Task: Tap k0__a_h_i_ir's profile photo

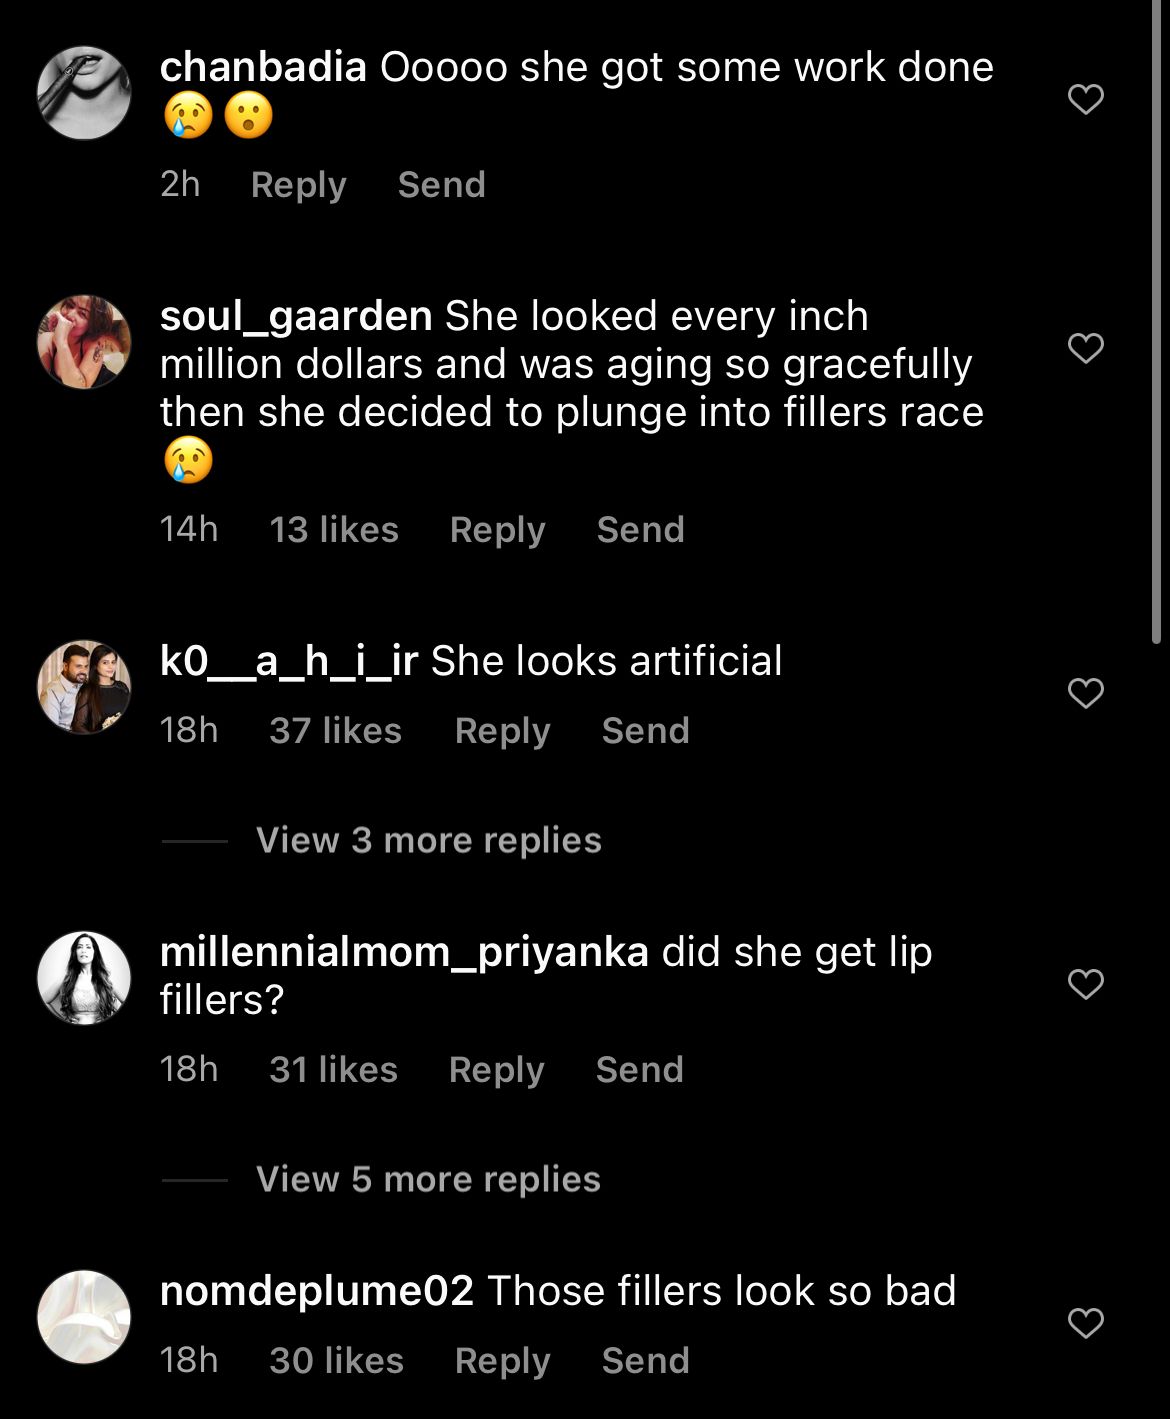Action: 84,687
